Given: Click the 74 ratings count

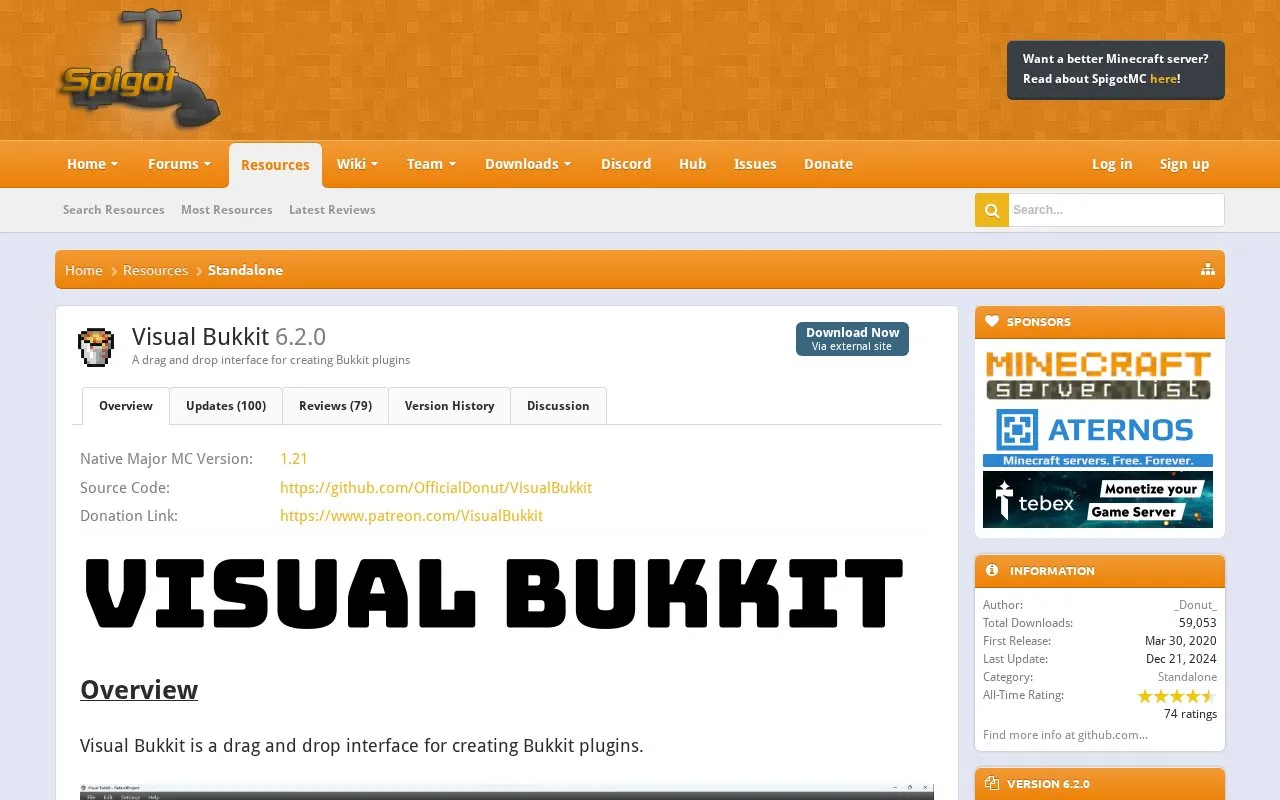Looking at the screenshot, I should click(1190, 714).
